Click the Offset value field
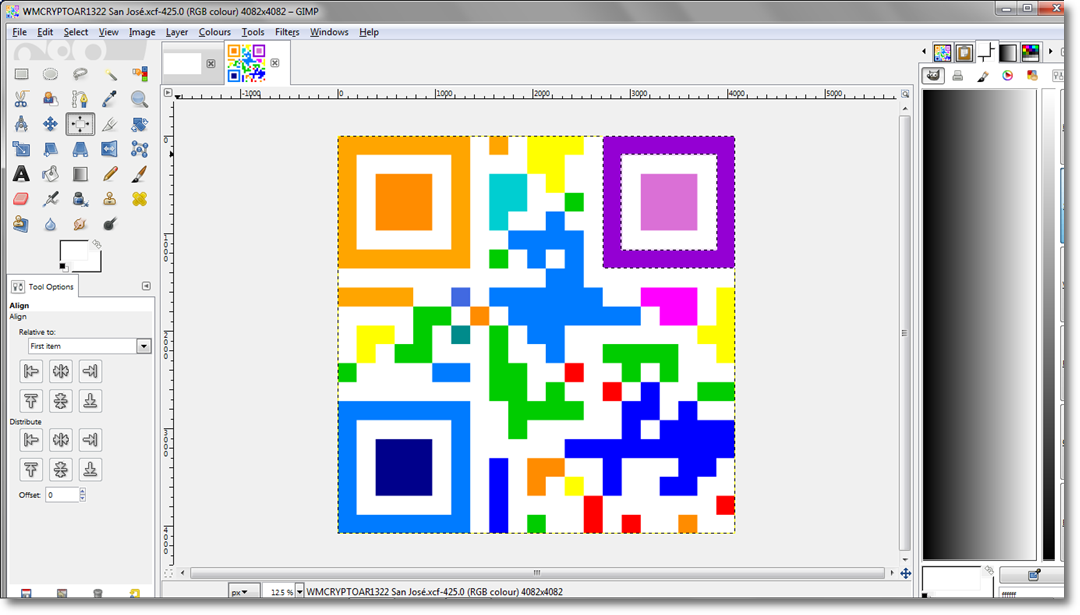 [x=62, y=495]
